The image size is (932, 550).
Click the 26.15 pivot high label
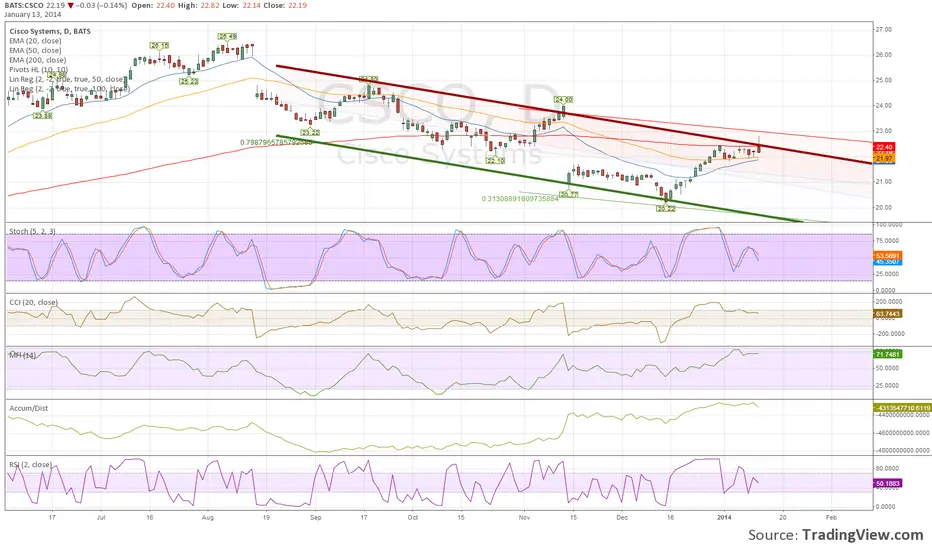click(x=159, y=45)
